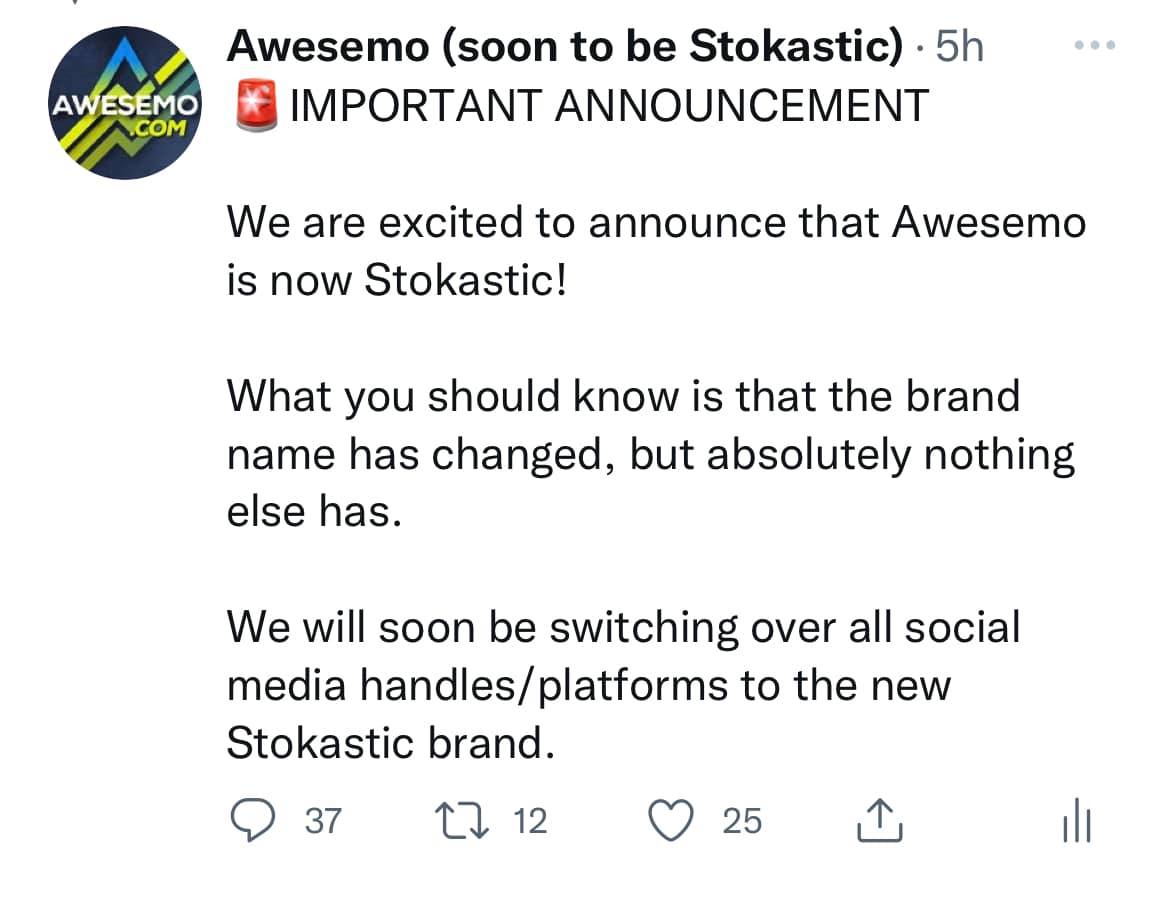The height and width of the screenshot is (905, 1170).
Task: Click the reply speech bubble icon
Action: (x=252, y=820)
